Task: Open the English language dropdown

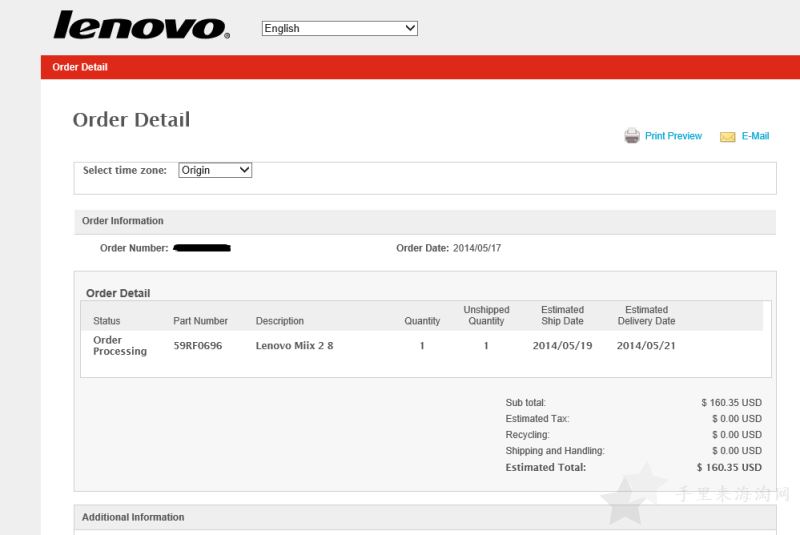Action: point(340,28)
